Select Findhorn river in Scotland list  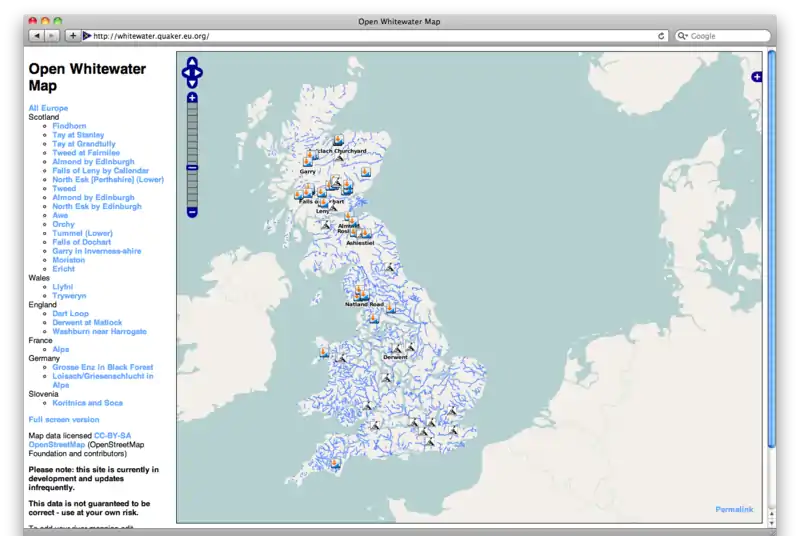click(x=70, y=126)
